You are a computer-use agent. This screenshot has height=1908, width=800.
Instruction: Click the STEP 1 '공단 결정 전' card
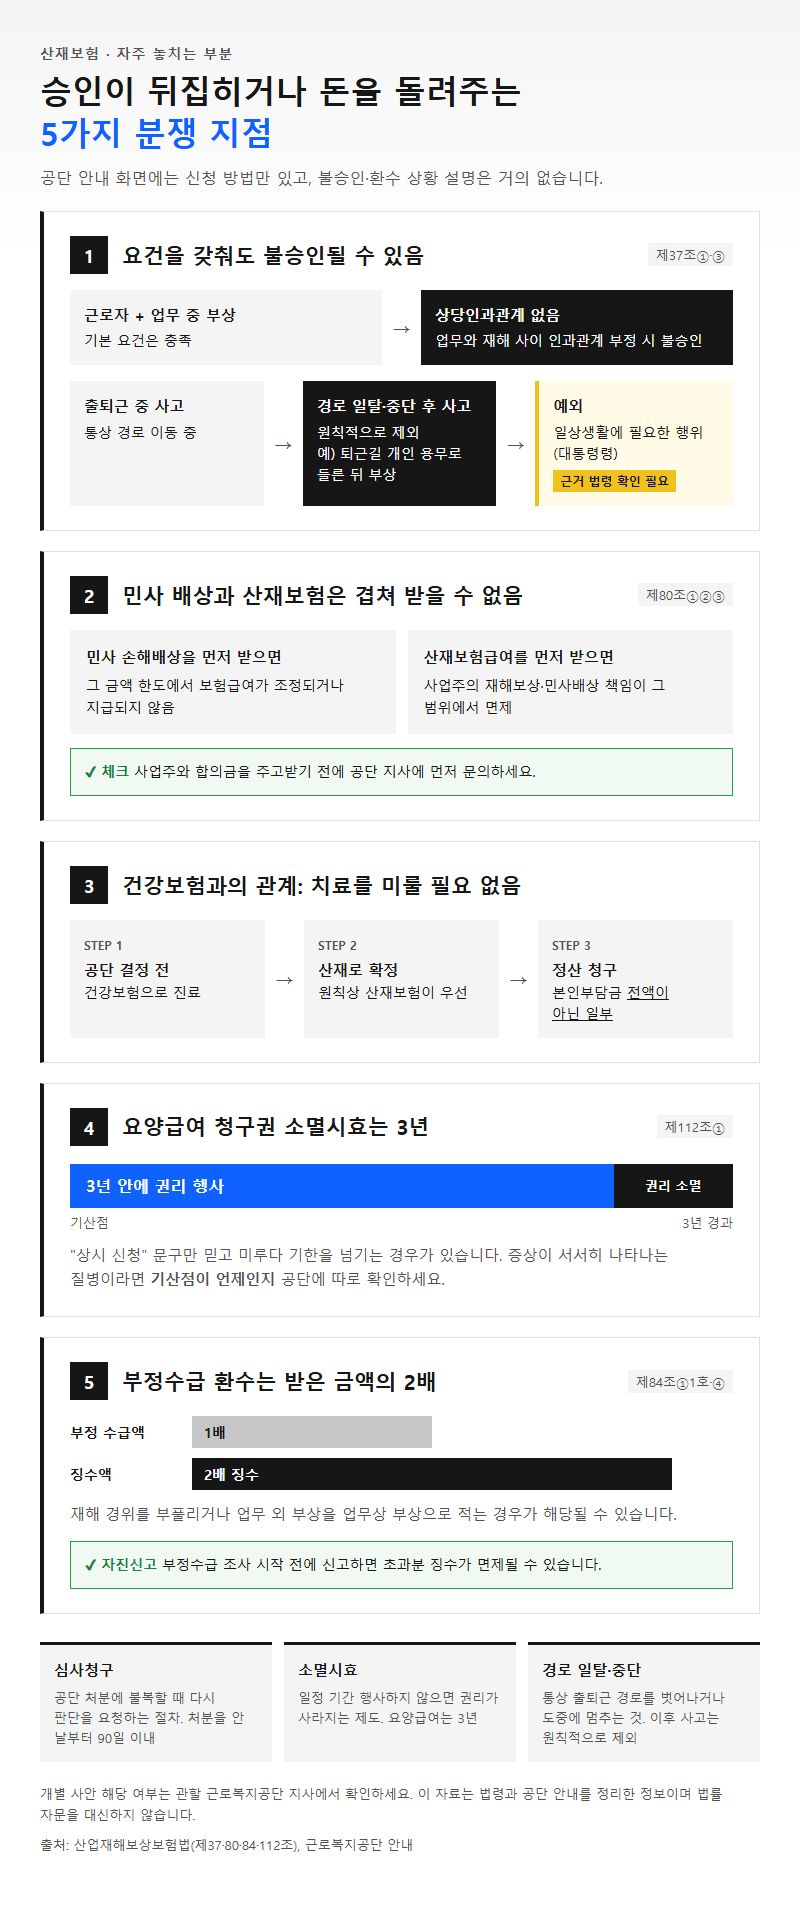[167, 979]
